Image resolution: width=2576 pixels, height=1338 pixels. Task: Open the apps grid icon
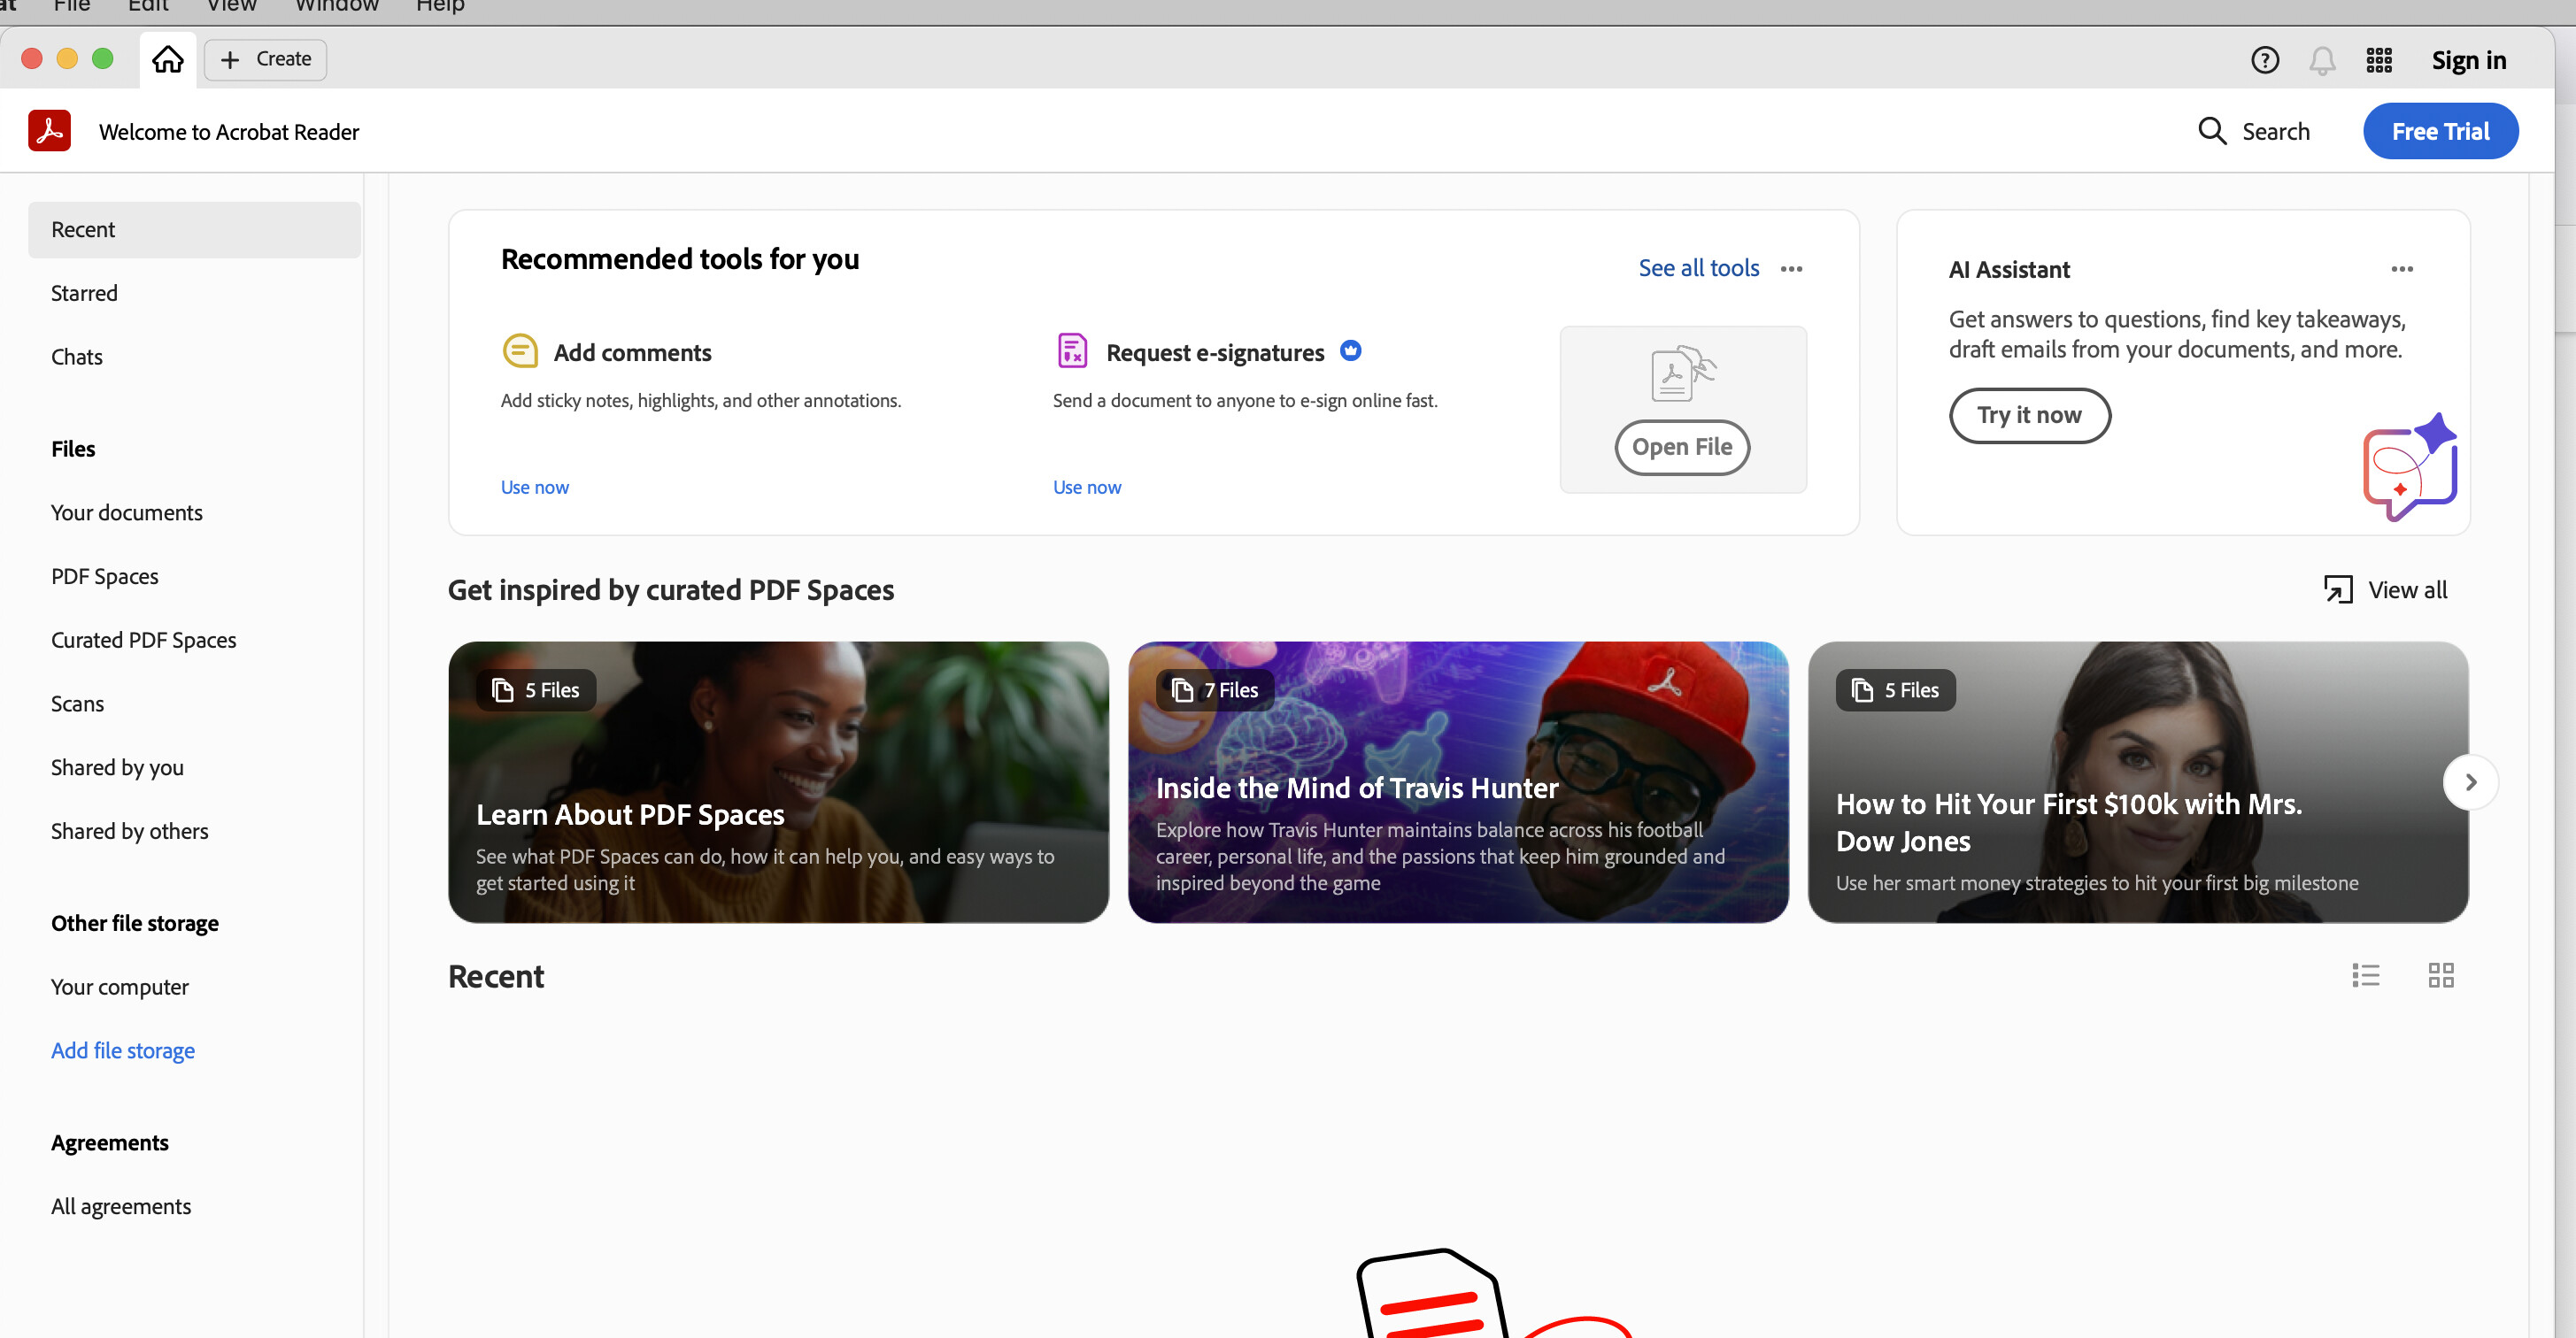click(2379, 60)
